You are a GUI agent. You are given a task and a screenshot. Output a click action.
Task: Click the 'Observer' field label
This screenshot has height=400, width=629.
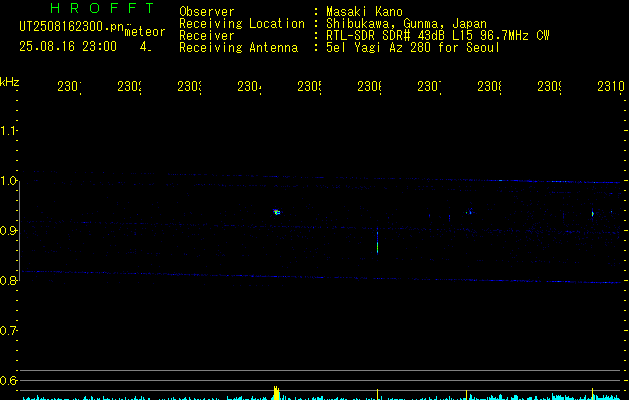pyautogui.click(x=207, y=11)
